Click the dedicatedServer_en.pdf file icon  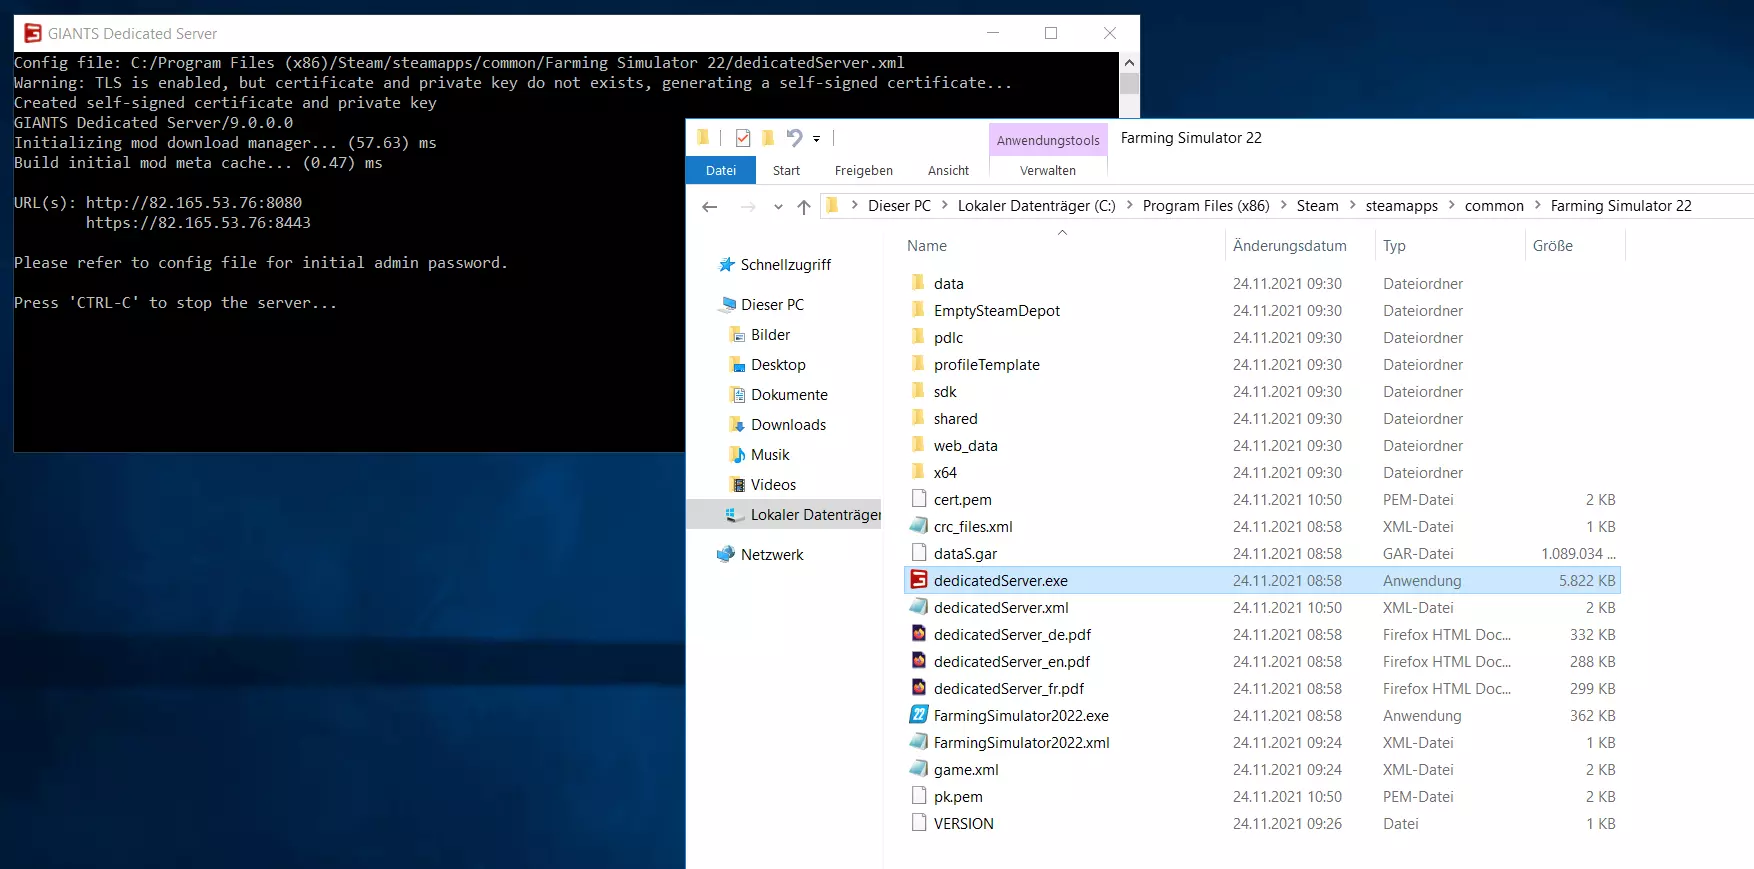918,661
